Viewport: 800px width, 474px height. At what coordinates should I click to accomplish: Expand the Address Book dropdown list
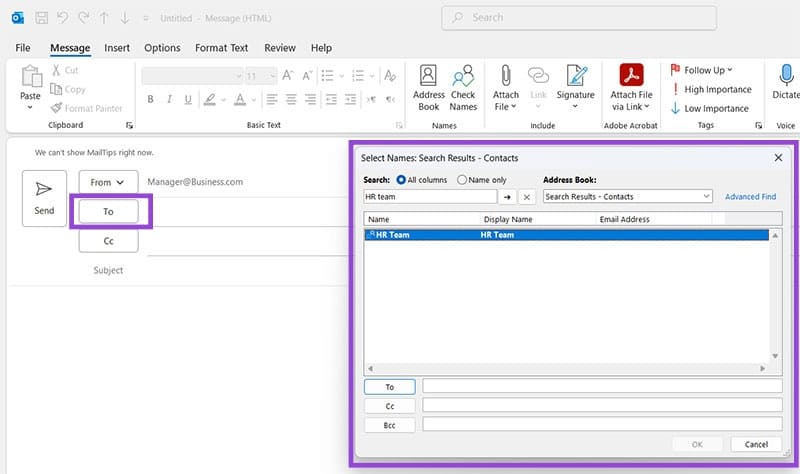coord(706,197)
